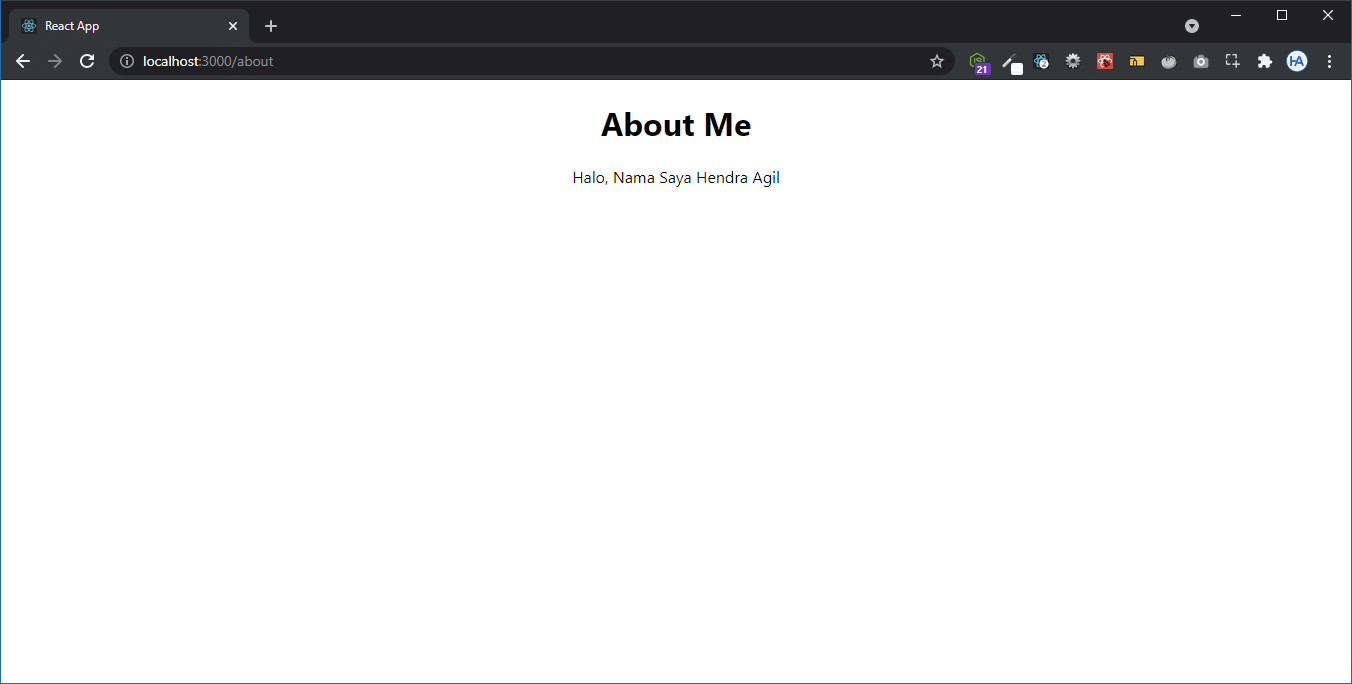1352x684 pixels.
Task: Click the red panda extension icon
Action: point(1104,61)
